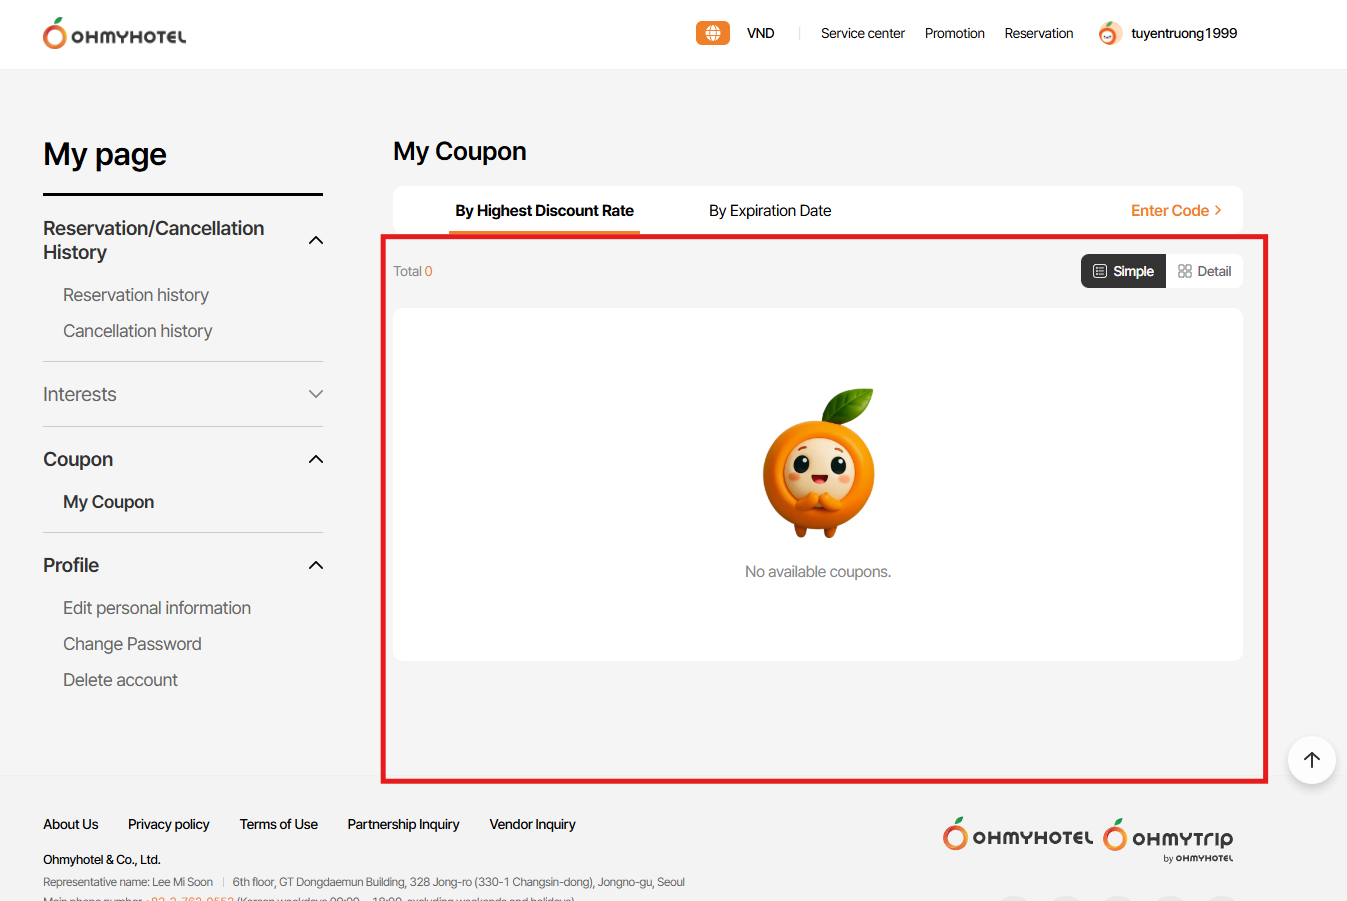Image resolution: width=1347 pixels, height=901 pixels.
Task: Open Promotion from the top menu
Action: (955, 33)
